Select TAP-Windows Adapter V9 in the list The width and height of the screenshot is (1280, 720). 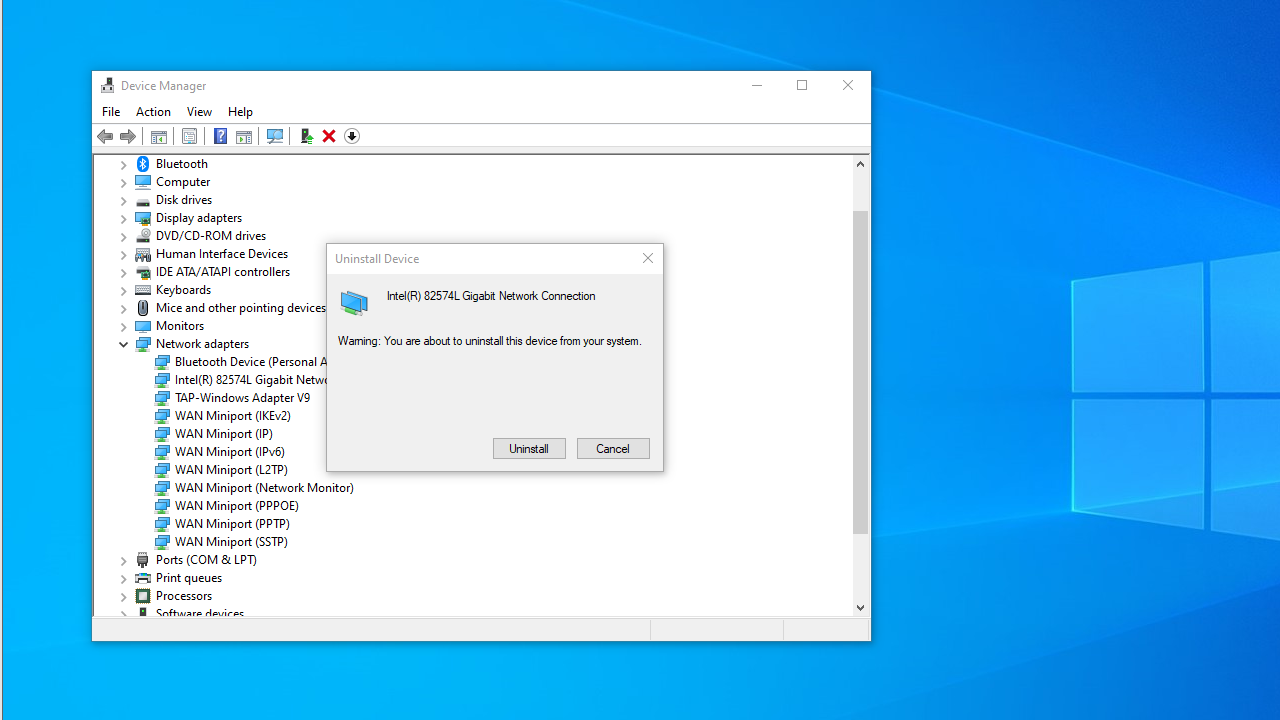tap(242, 398)
